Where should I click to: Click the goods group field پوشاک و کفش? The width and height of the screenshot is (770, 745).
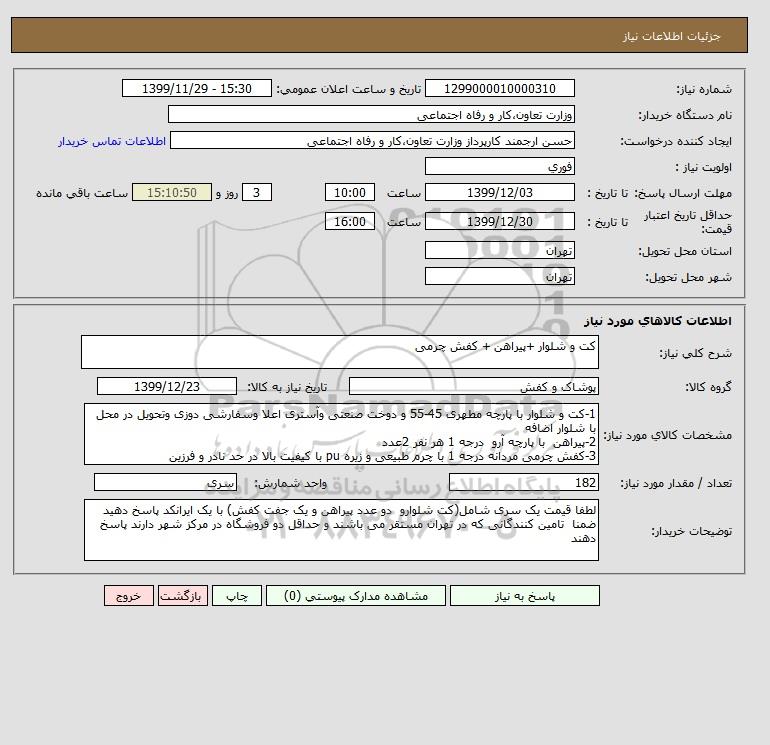click(x=473, y=386)
